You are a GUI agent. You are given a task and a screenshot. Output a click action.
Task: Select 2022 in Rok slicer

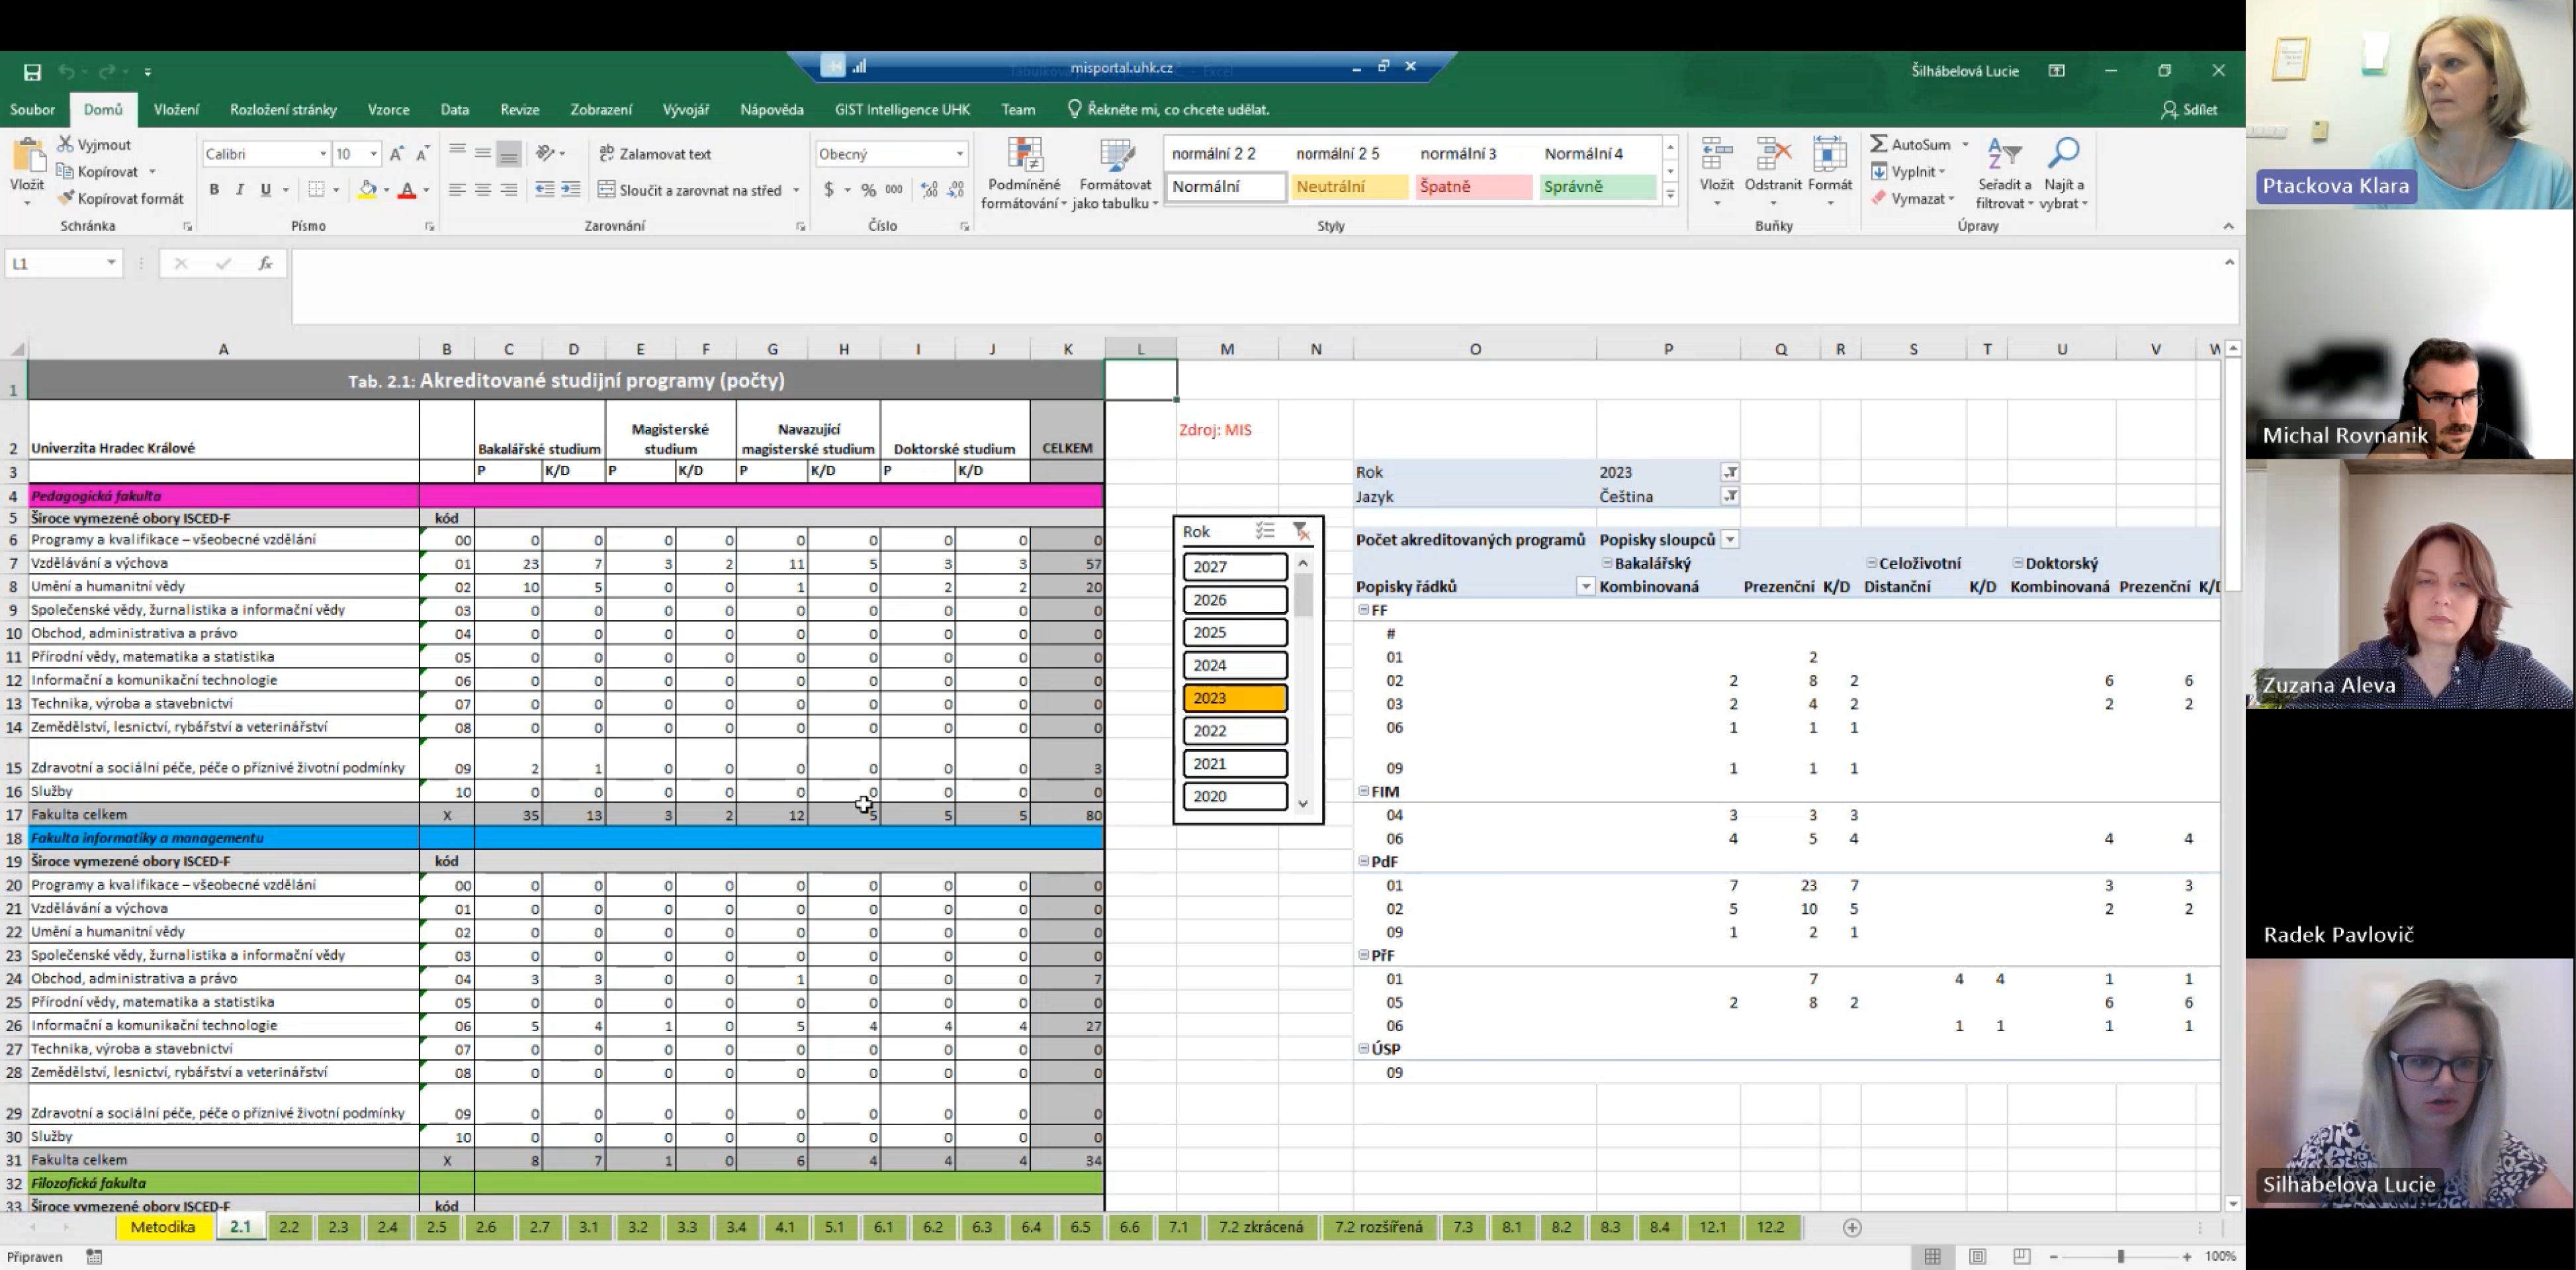1235,731
